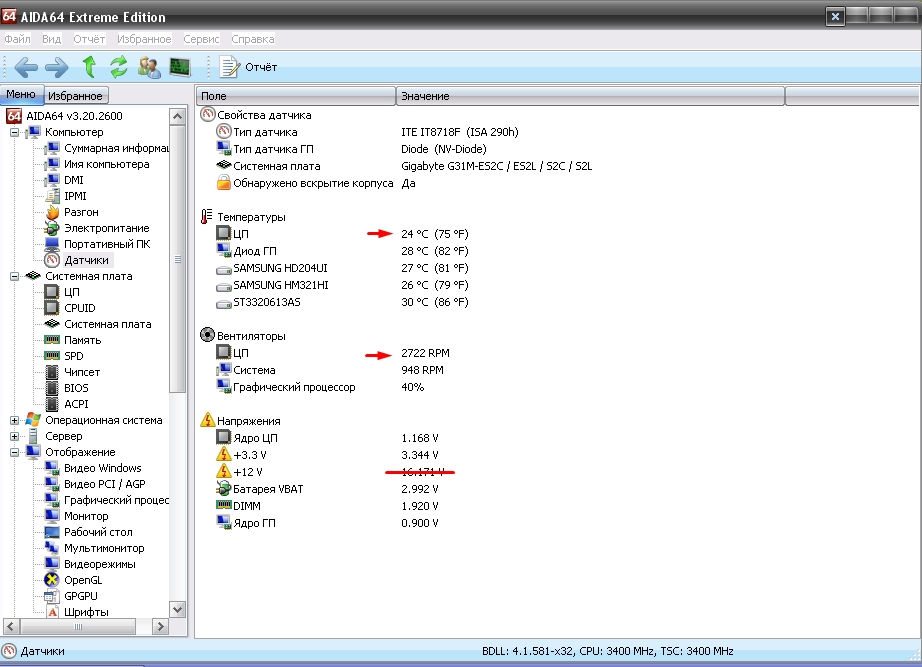Image resolution: width=922 pixels, height=667 pixels.
Task: Click the DMI icon in tree
Action: pos(52,180)
